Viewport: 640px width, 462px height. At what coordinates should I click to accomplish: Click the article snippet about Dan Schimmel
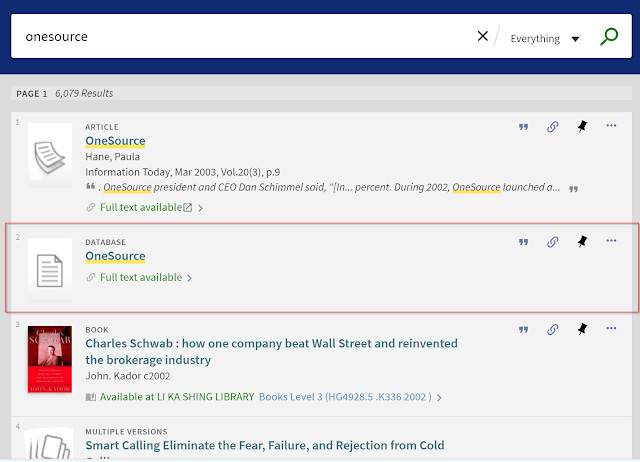(331, 187)
